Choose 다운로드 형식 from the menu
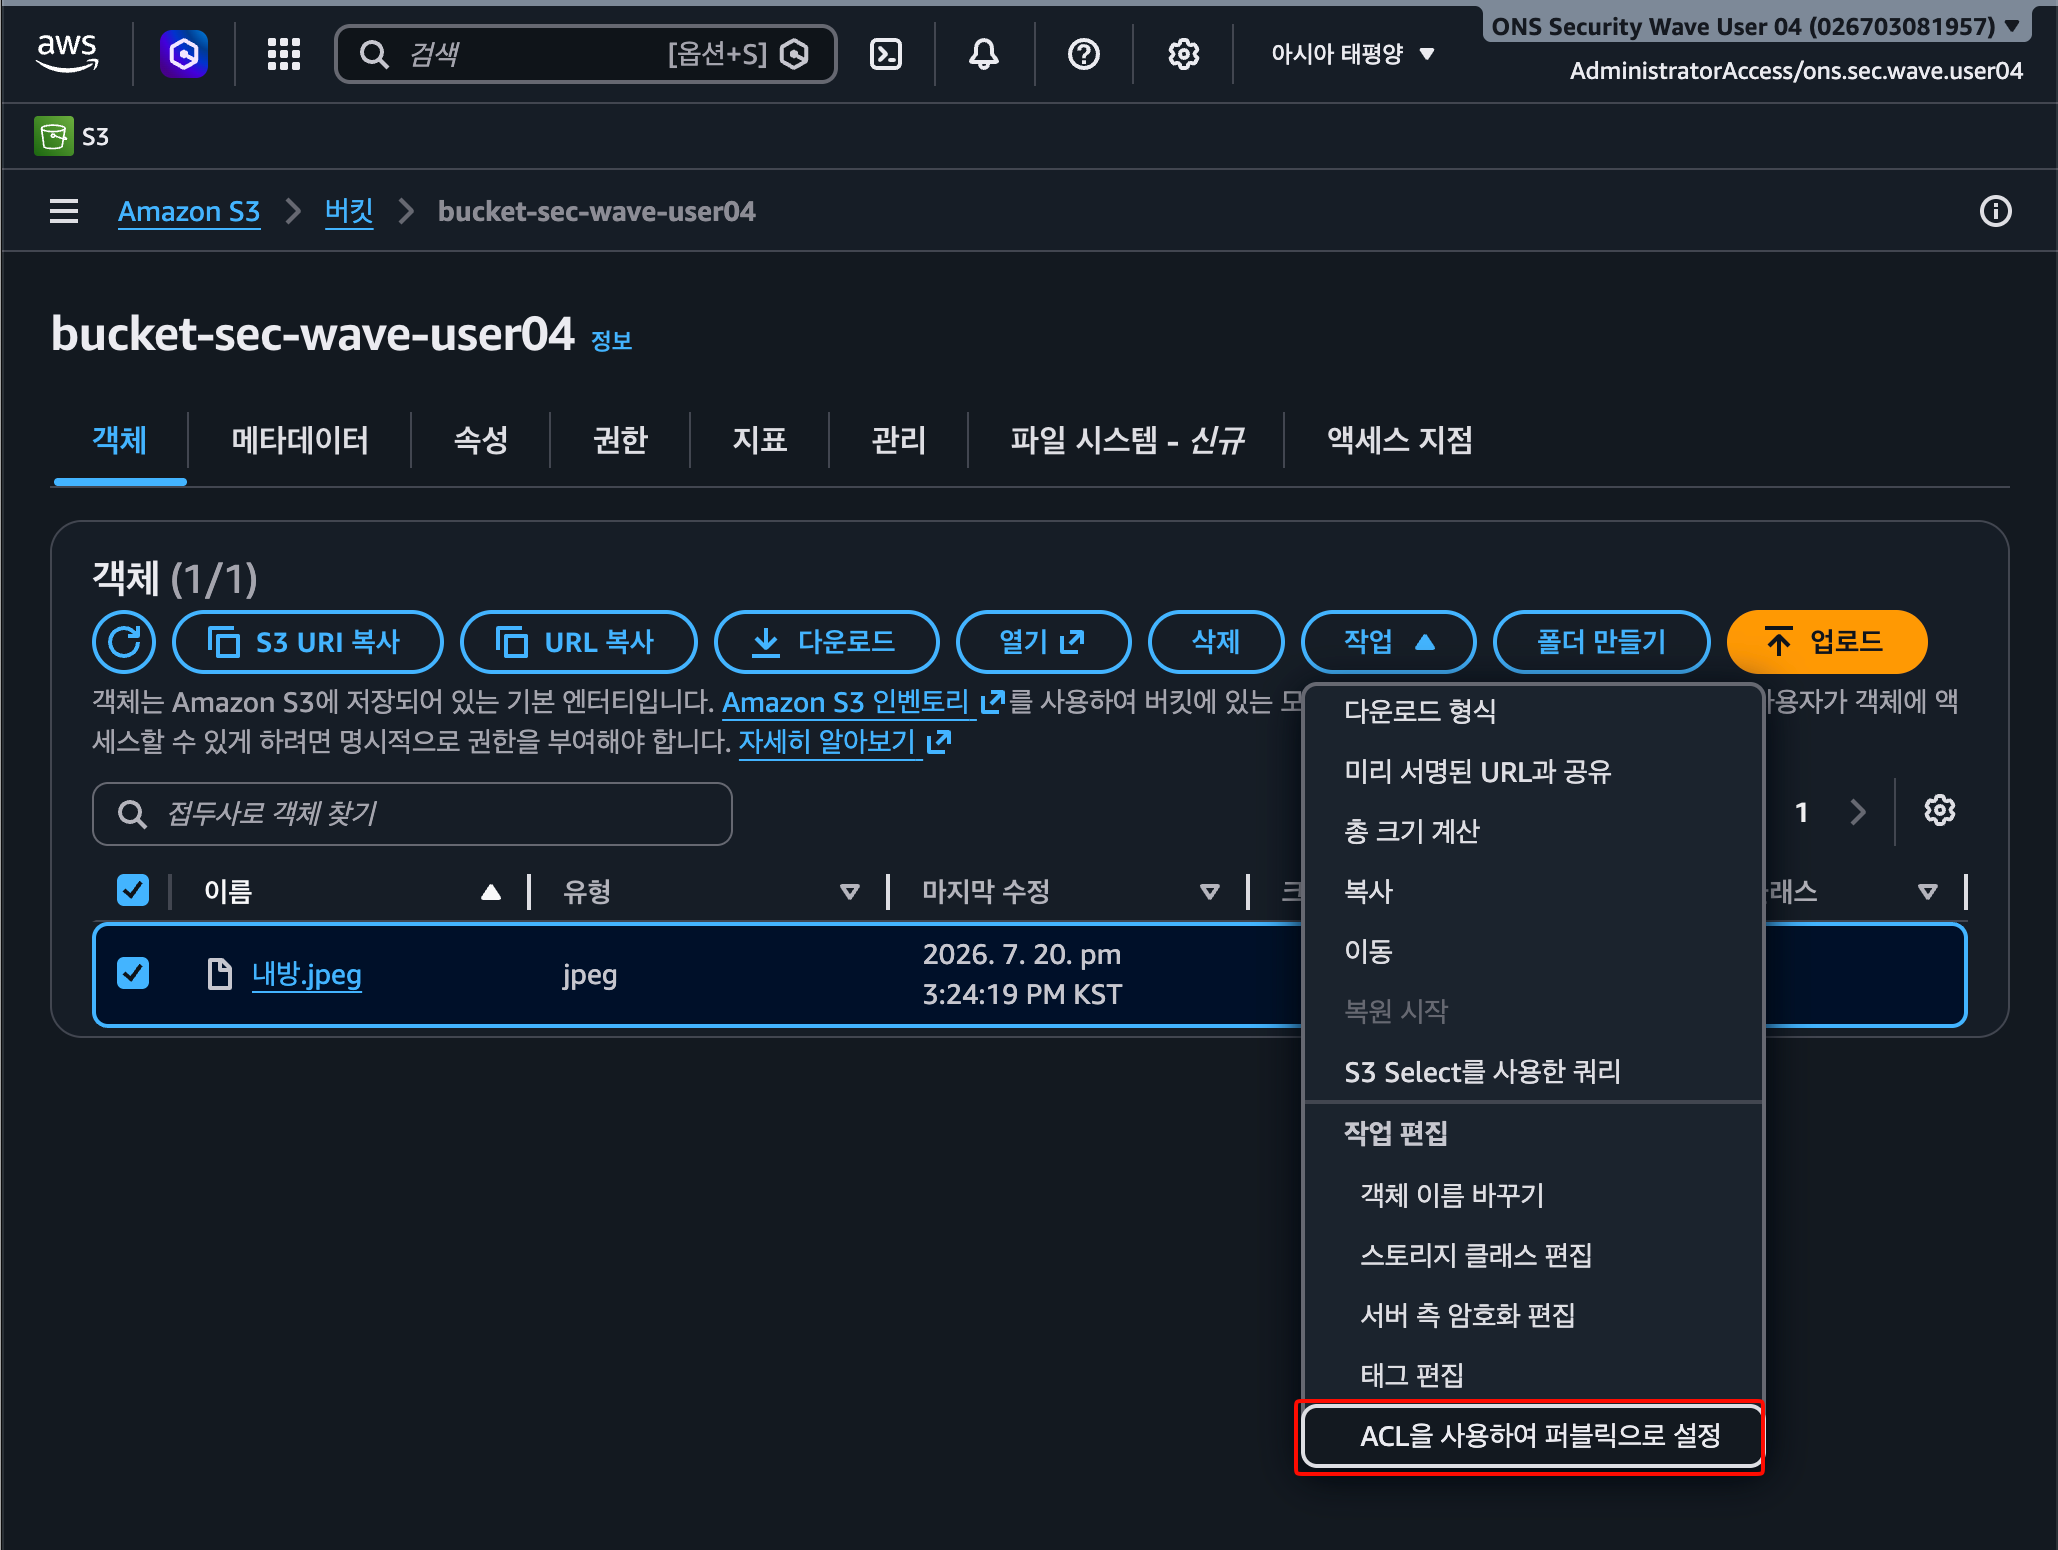This screenshot has width=2058, height=1550. coord(1533,711)
